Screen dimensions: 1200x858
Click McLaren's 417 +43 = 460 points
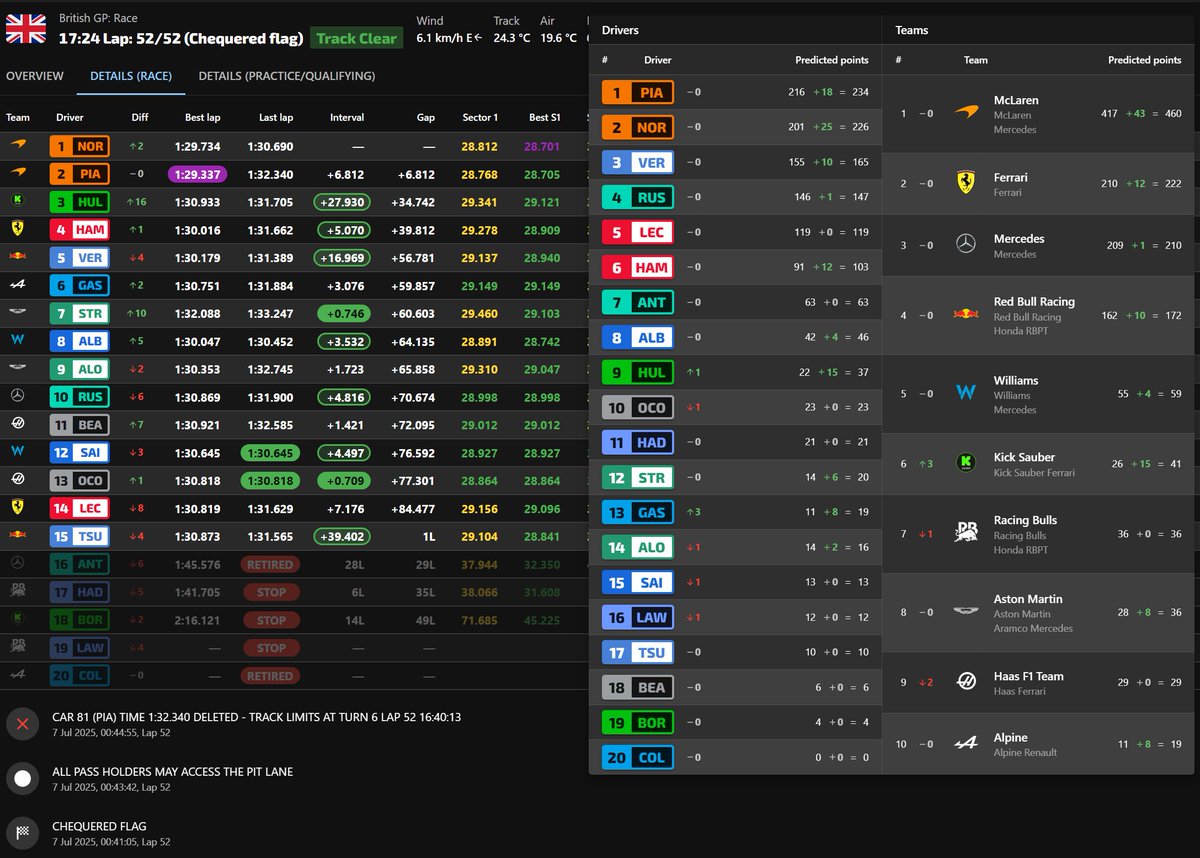(x=1141, y=113)
